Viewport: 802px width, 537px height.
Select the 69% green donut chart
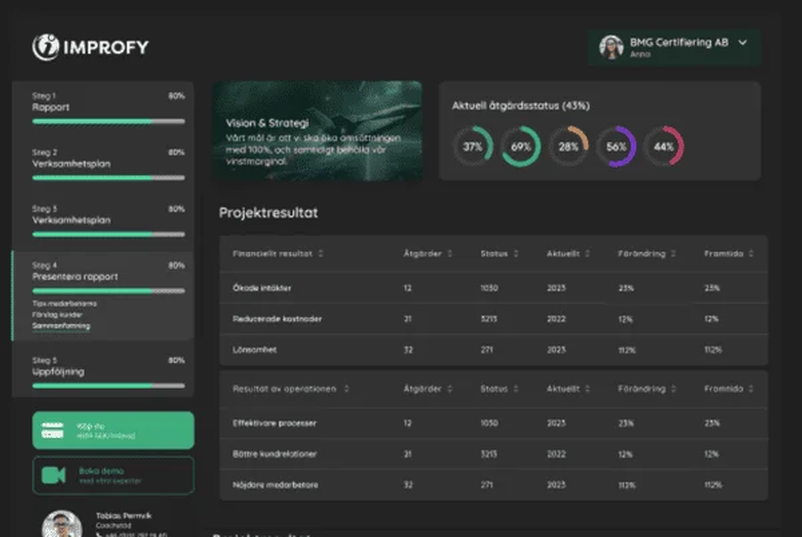pos(521,146)
